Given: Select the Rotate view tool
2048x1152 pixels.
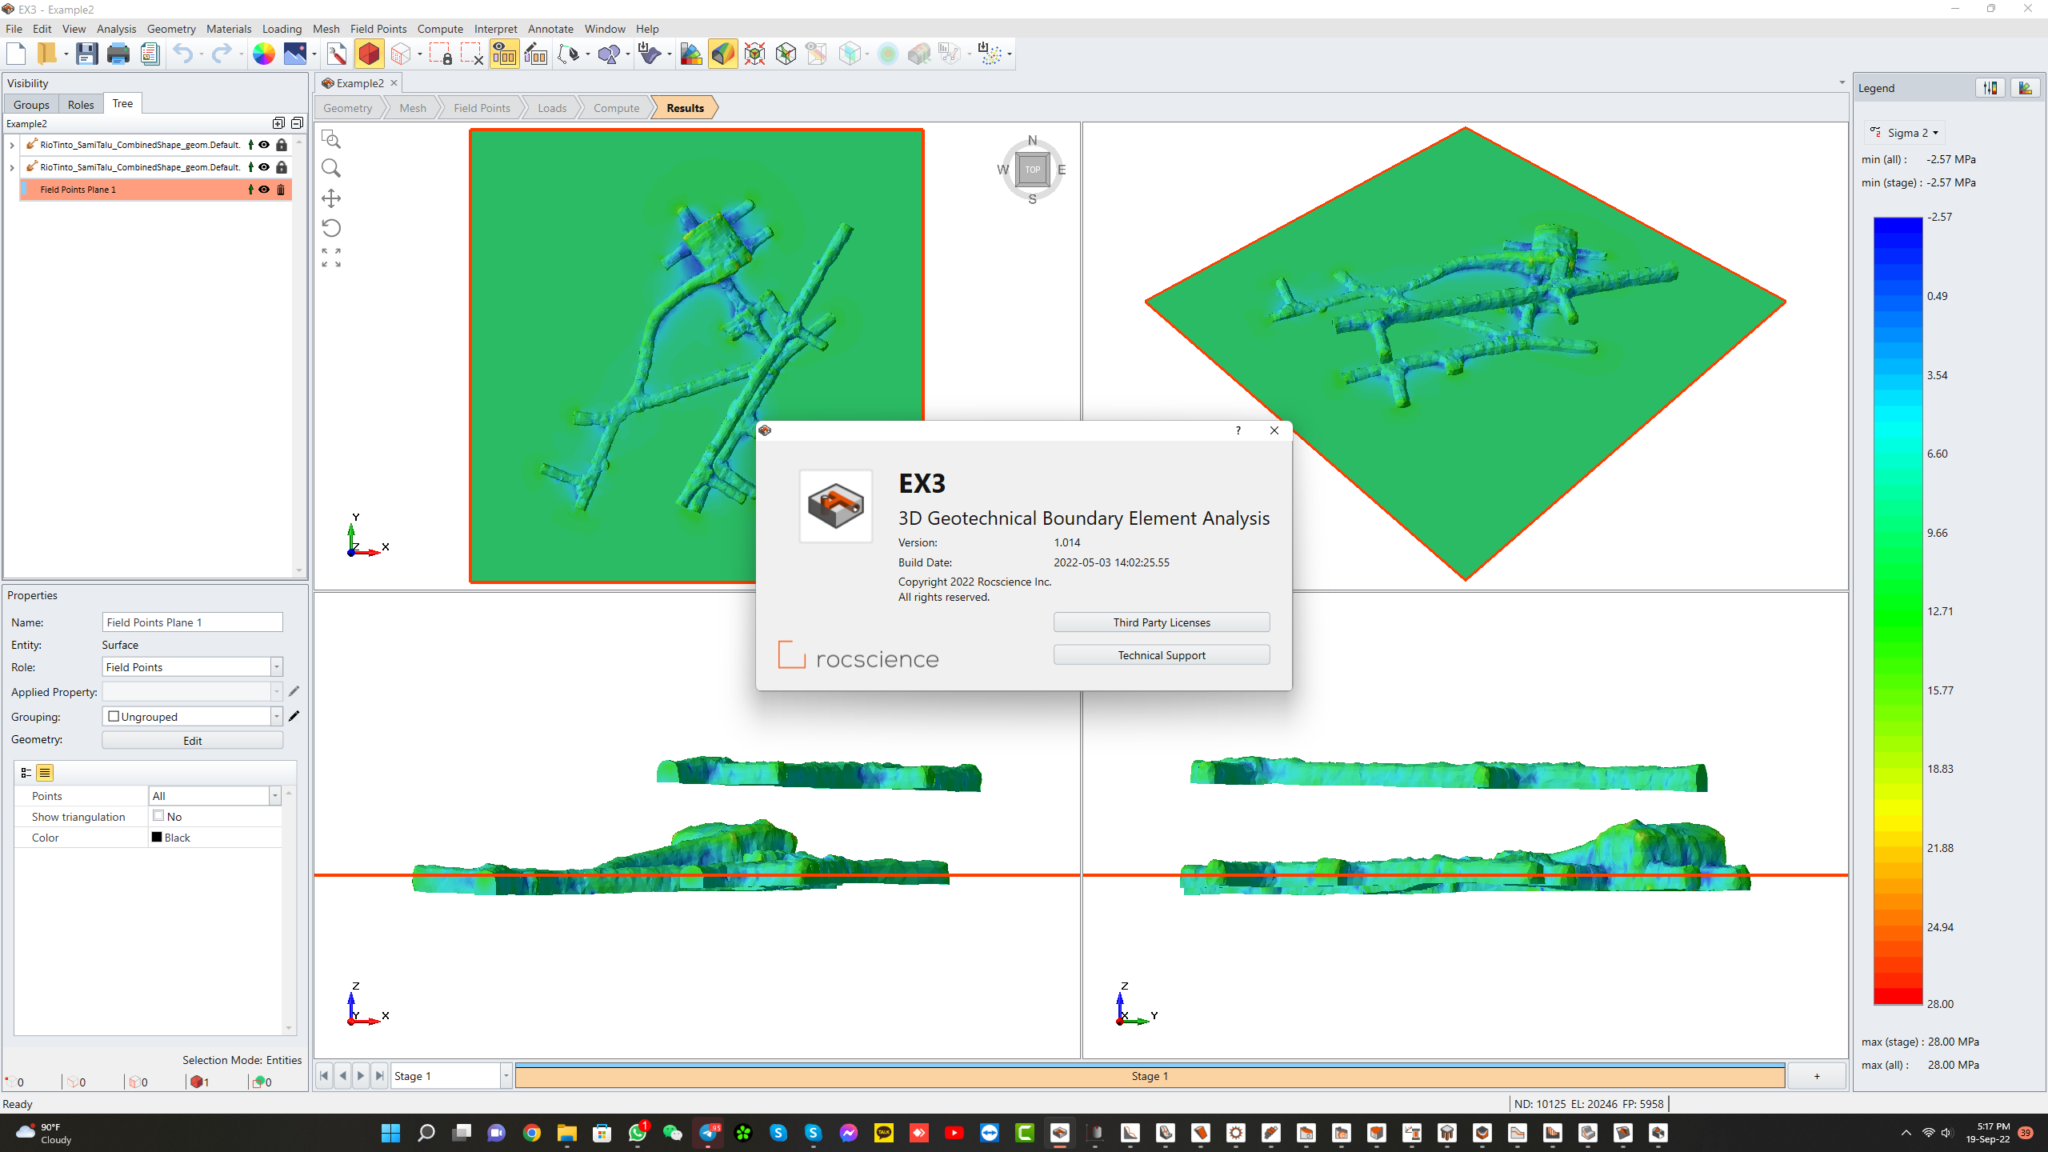Looking at the screenshot, I should click(x=331, y=228).
